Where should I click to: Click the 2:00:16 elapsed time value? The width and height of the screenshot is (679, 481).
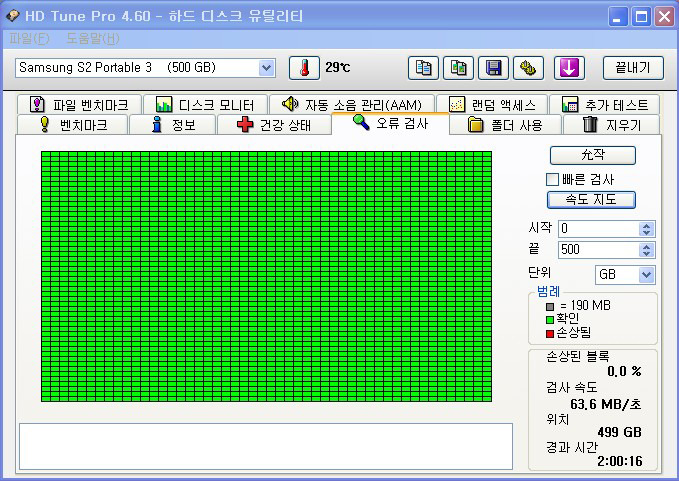click(x=620, y=461)
